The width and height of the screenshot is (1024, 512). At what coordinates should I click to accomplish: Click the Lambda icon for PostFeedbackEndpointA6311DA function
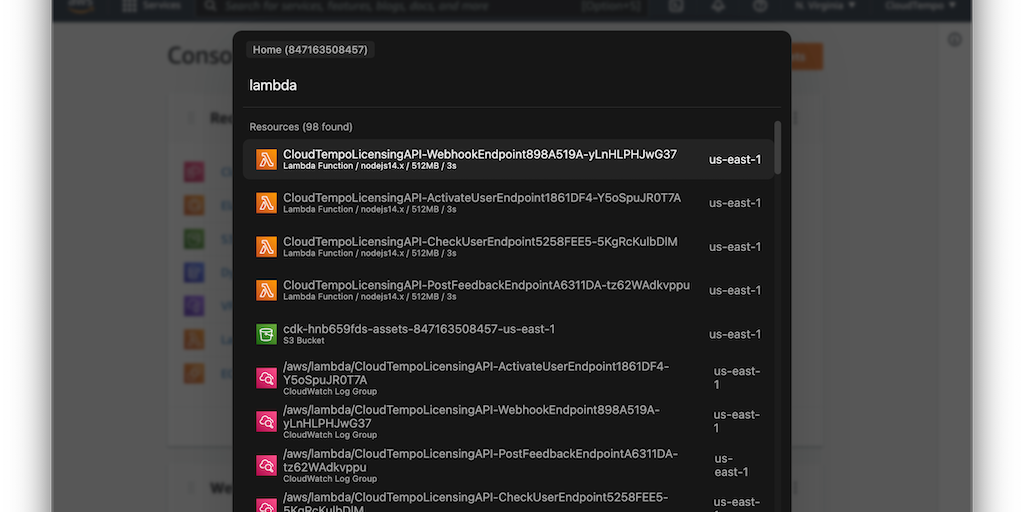266,291
